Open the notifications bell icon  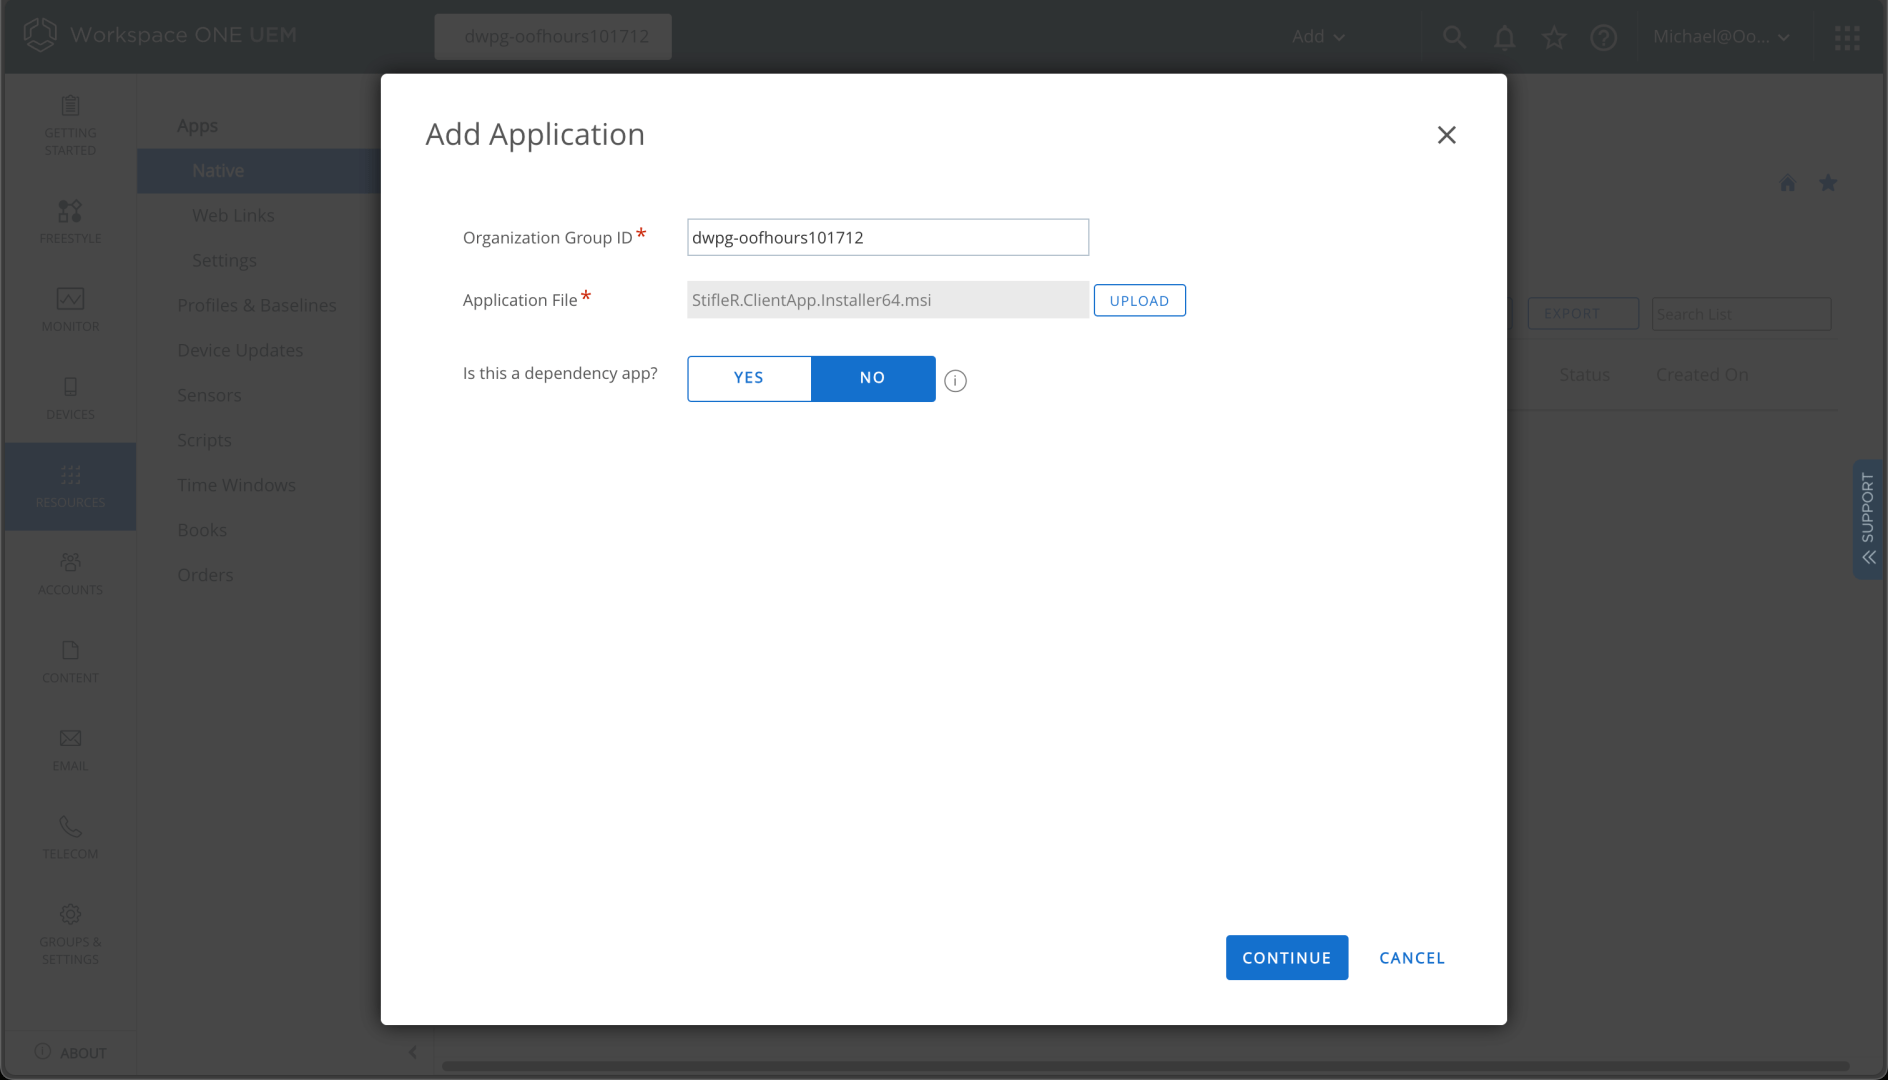(x=1504, y=38)
